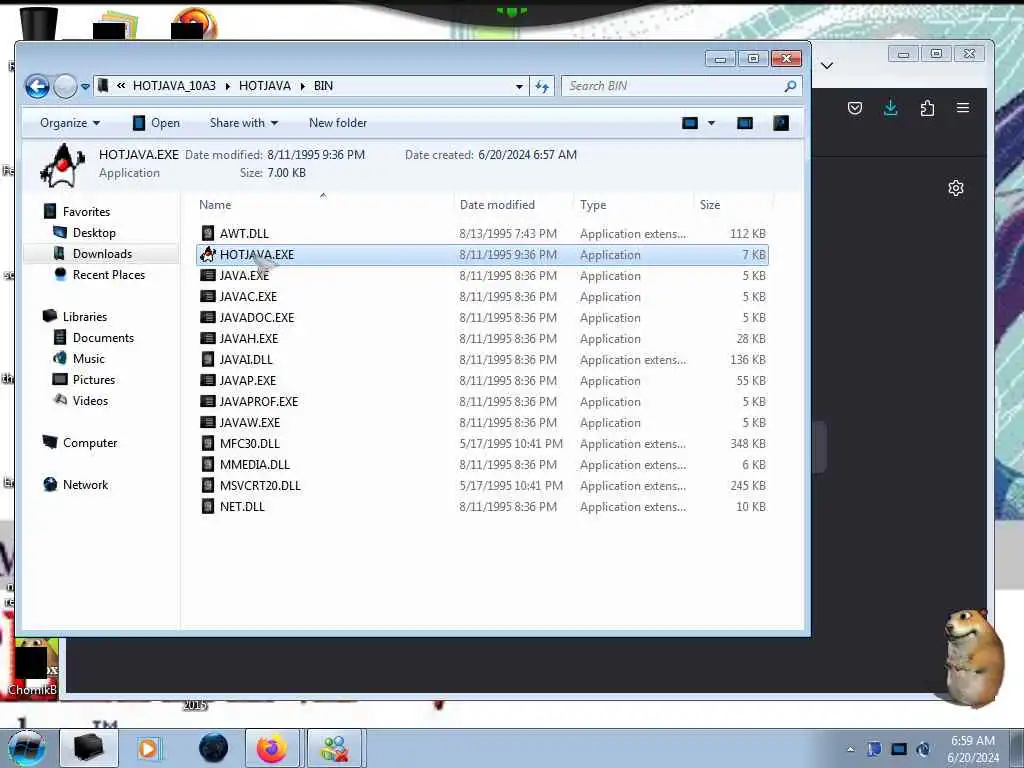Select HOTJAVA_10A3 in the breadcrumb
This screenshot has height=768, width=1024.
pyautogui.click(x=174, y=86)
